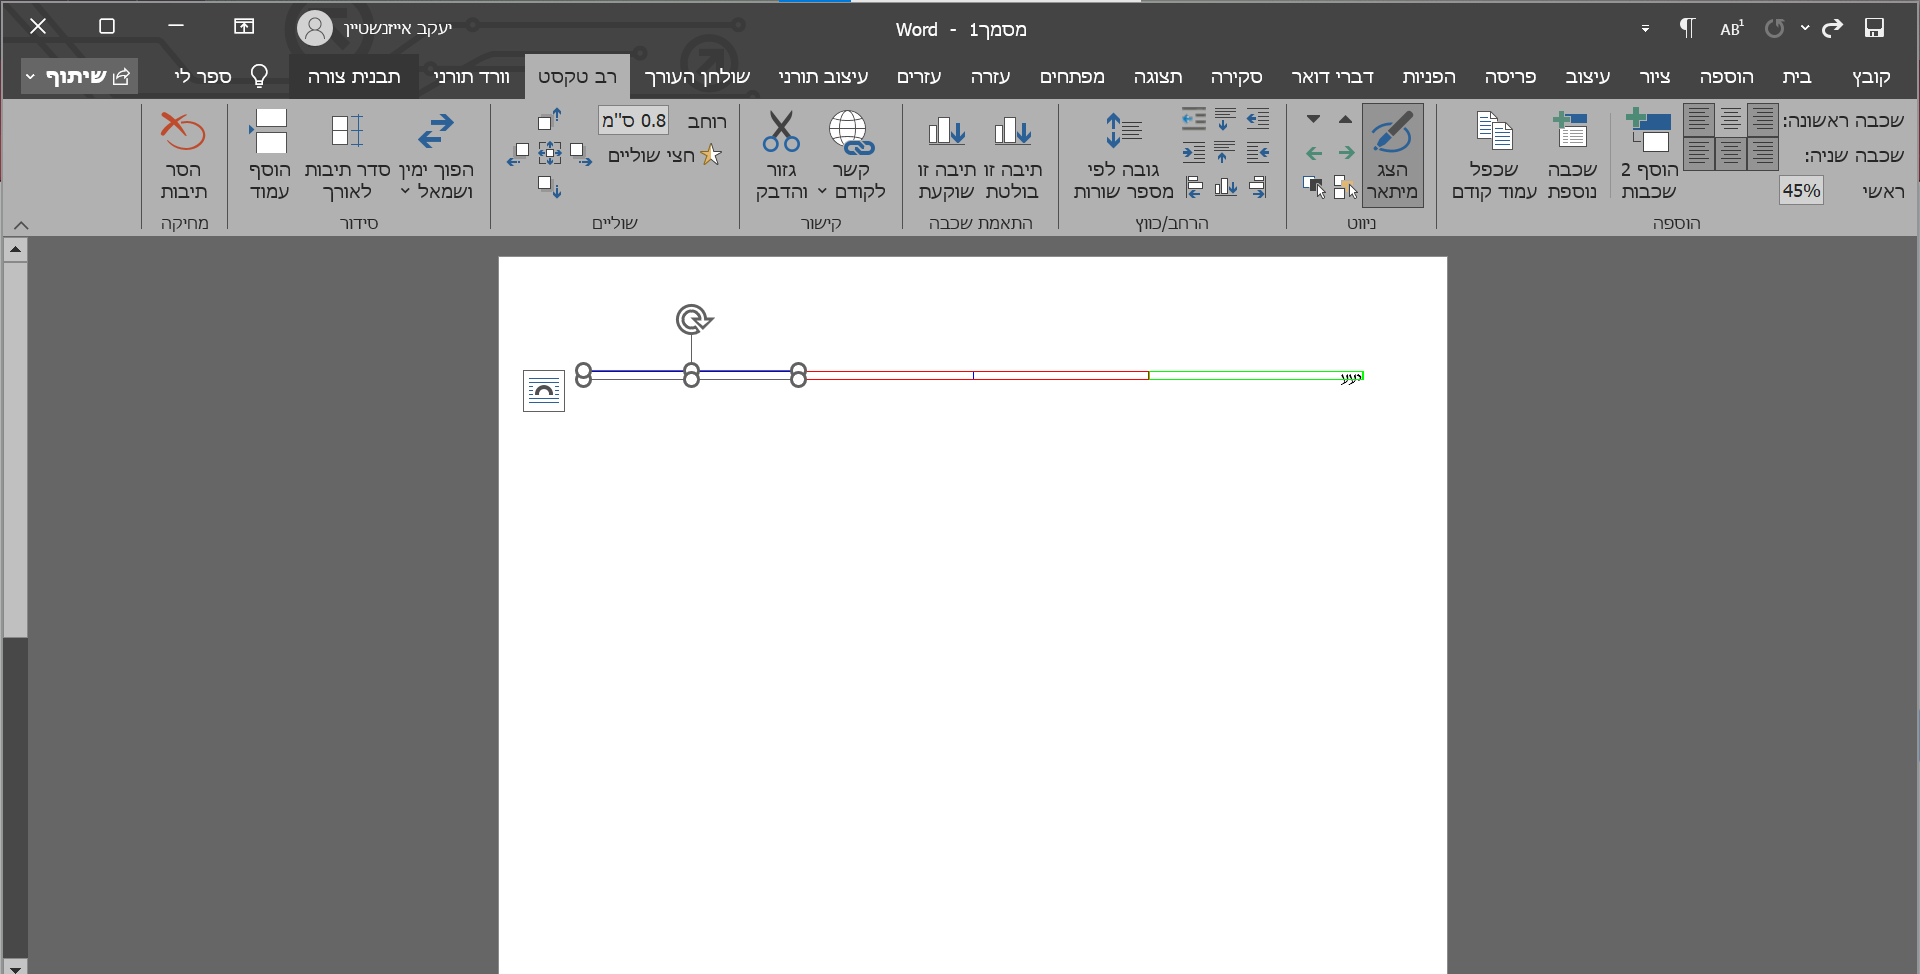The height and width of the screenshot is (974, 1920).
Task: Open the Customize Quick Access Toolbar arrow
Action: pos(1645,29)
